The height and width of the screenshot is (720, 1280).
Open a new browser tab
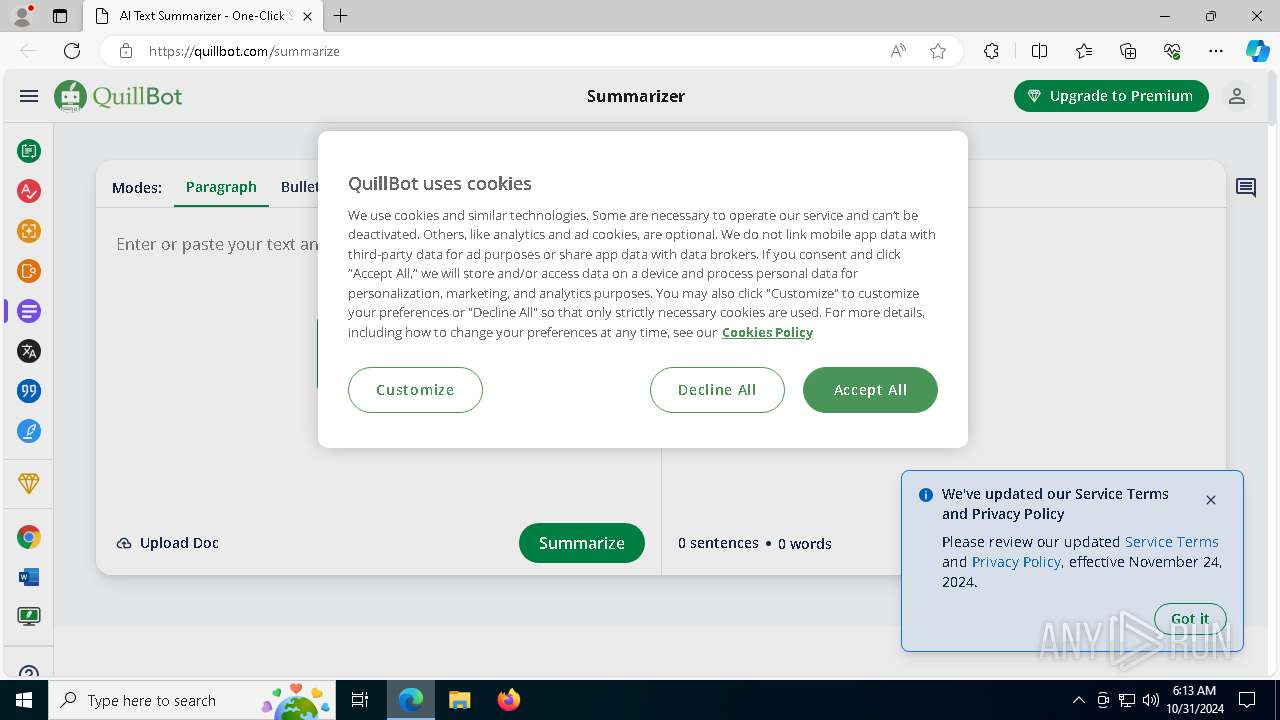coord(341,16)
